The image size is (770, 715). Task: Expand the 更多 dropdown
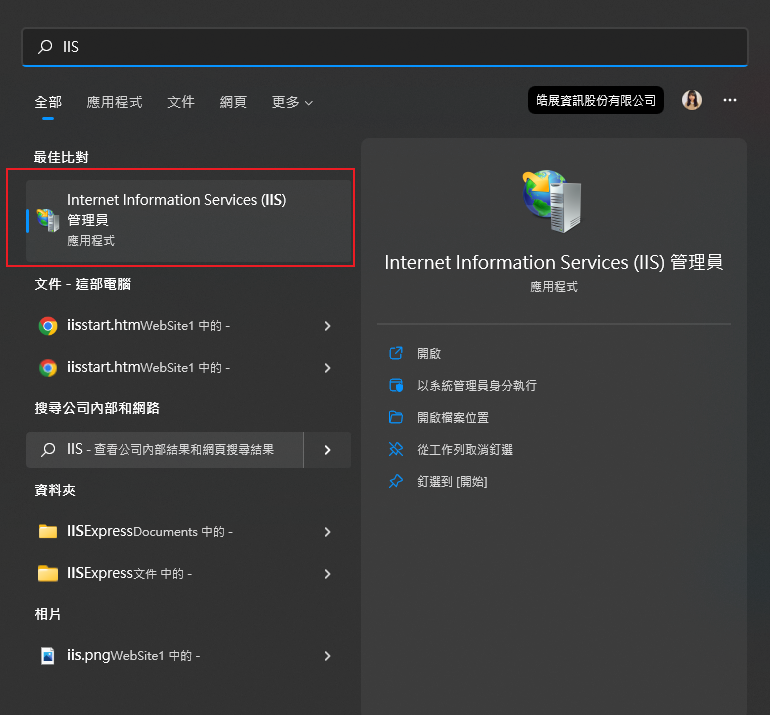(x=292, y=102)
